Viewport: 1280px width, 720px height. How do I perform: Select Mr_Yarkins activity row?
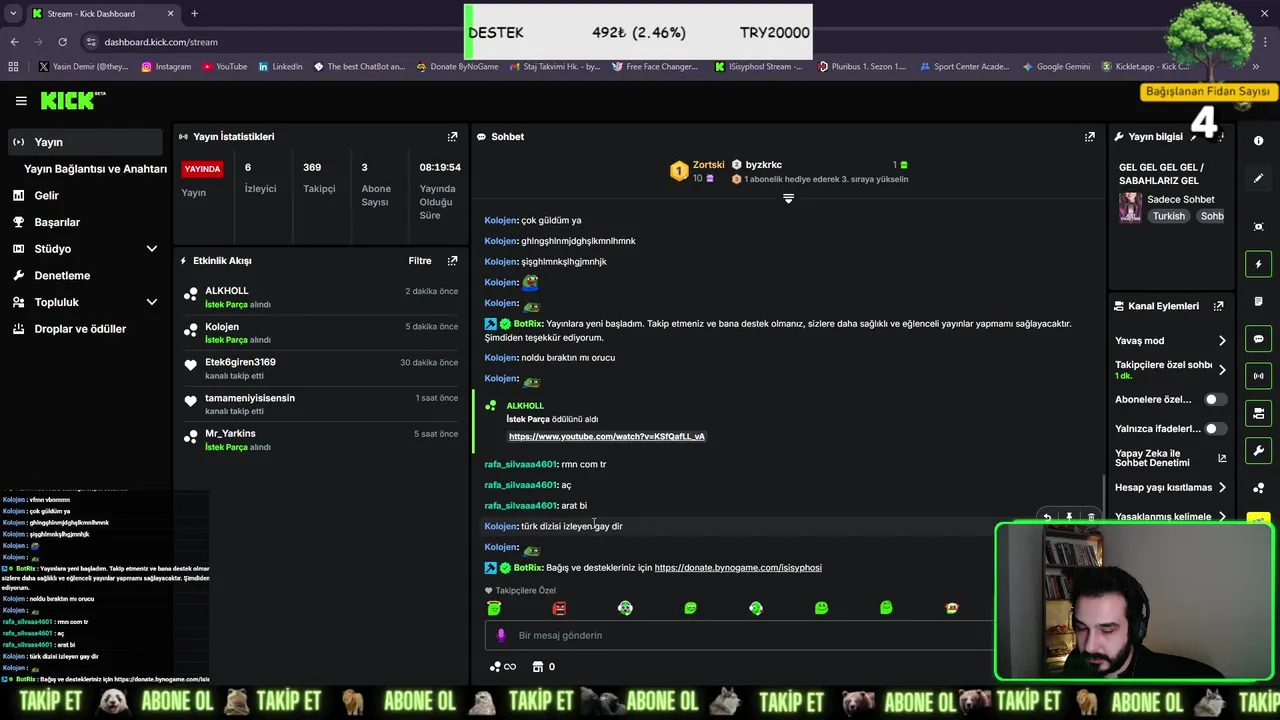tap(320, 440)
